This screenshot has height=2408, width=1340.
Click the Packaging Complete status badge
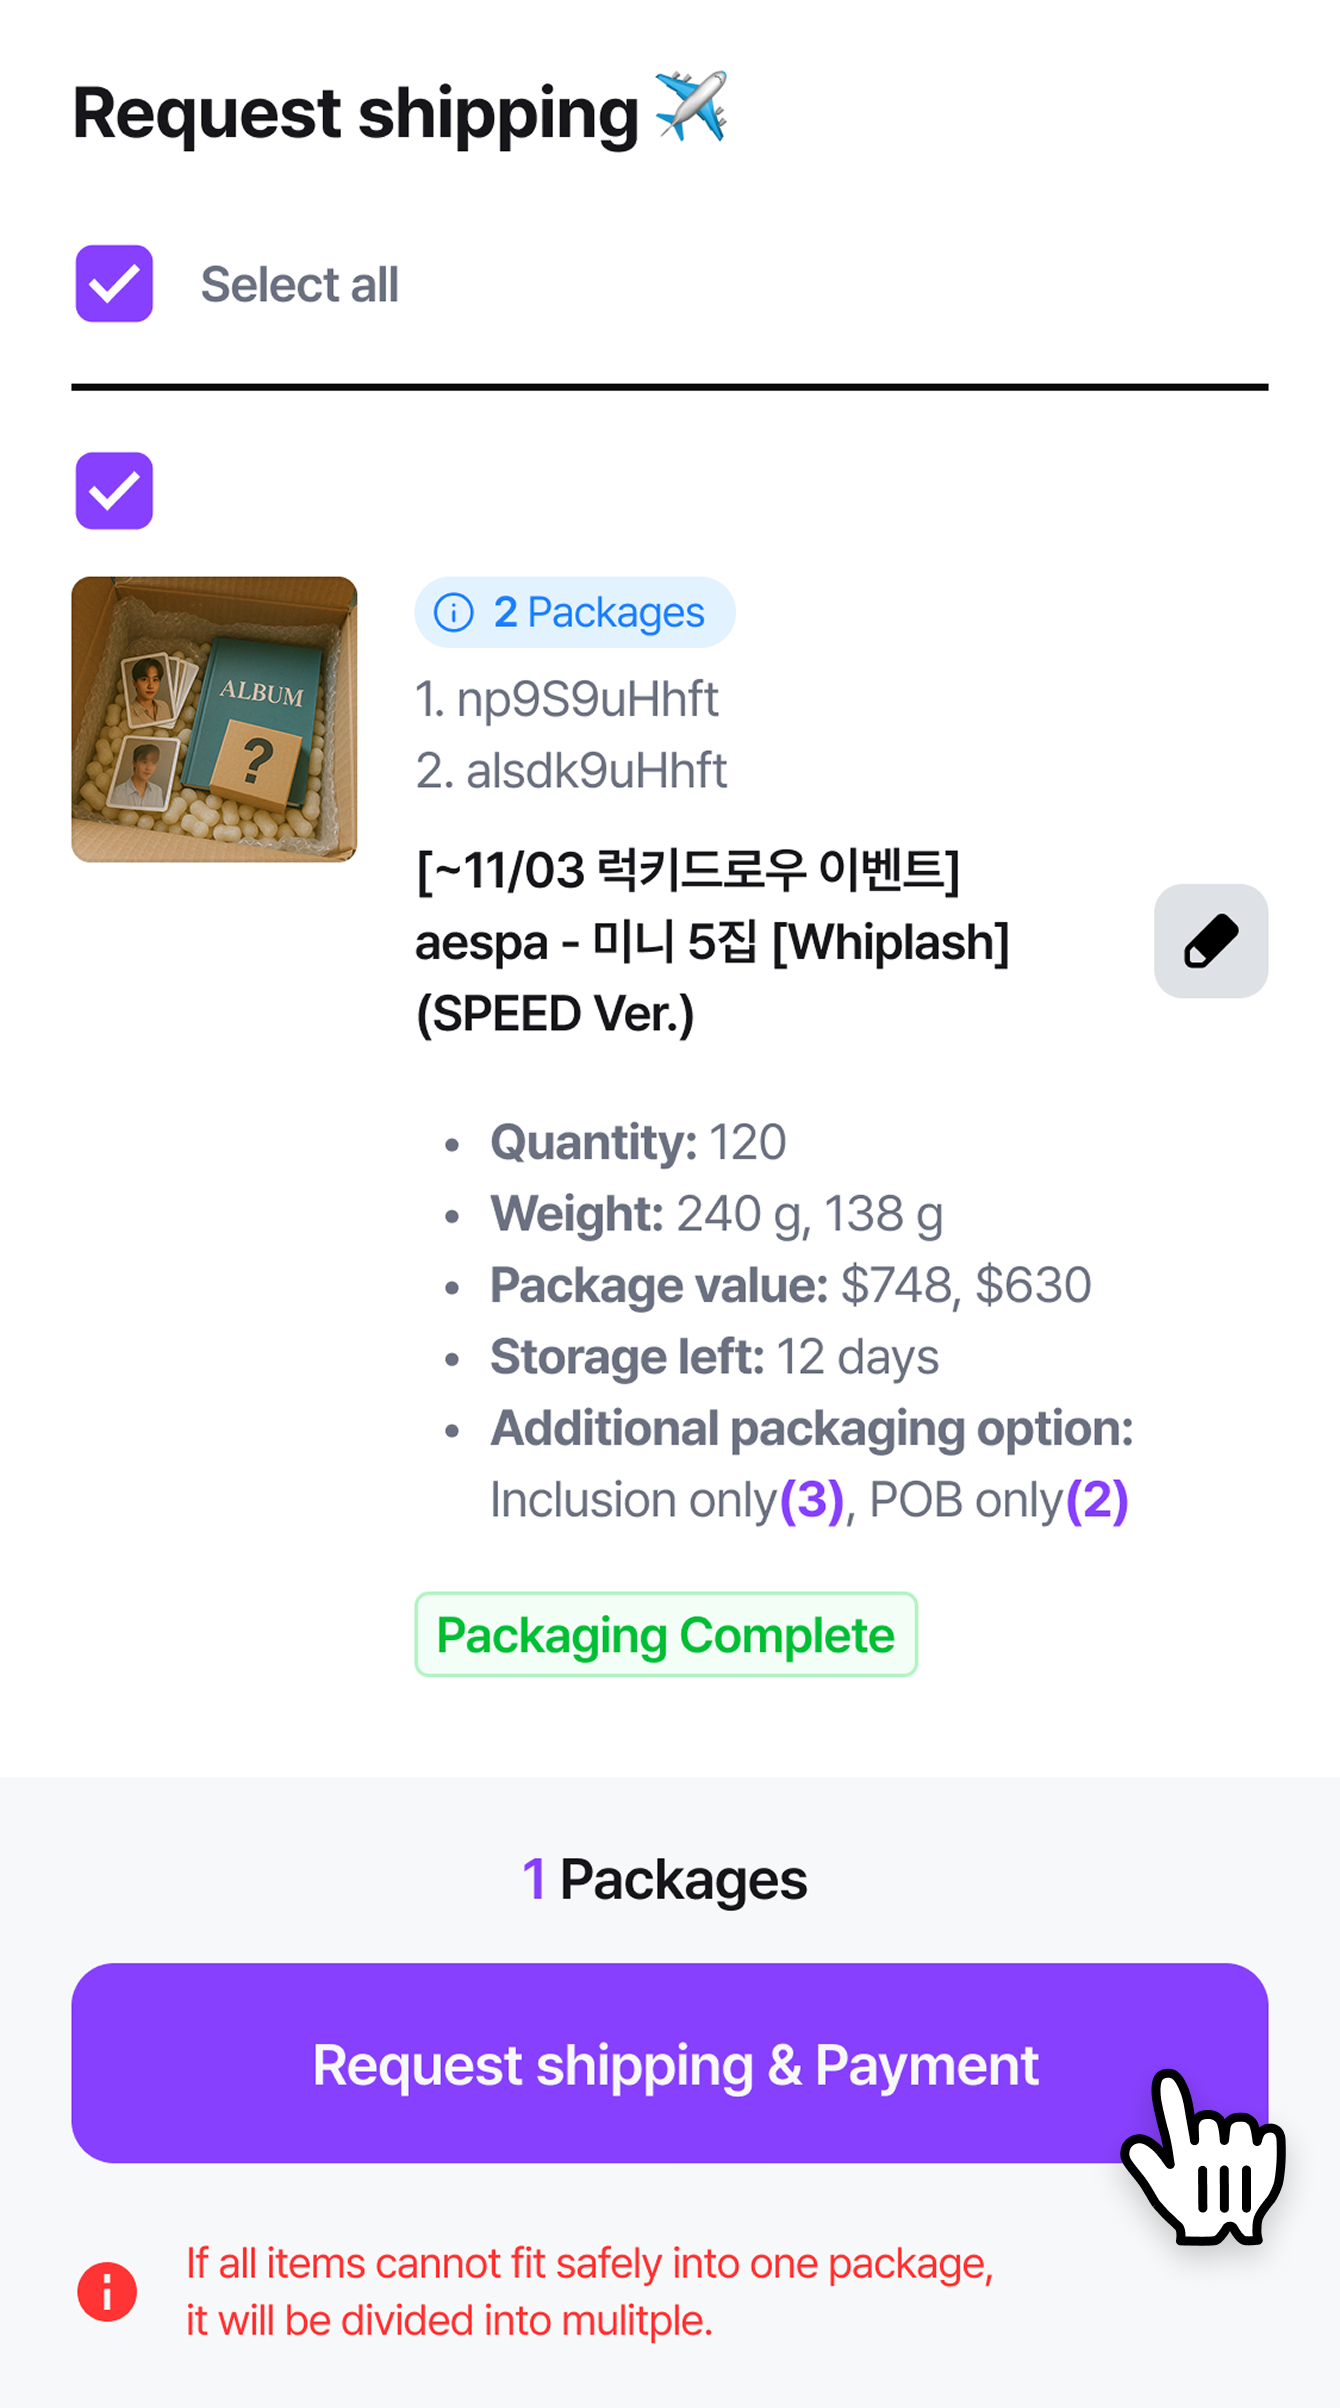click(666, 1635)
